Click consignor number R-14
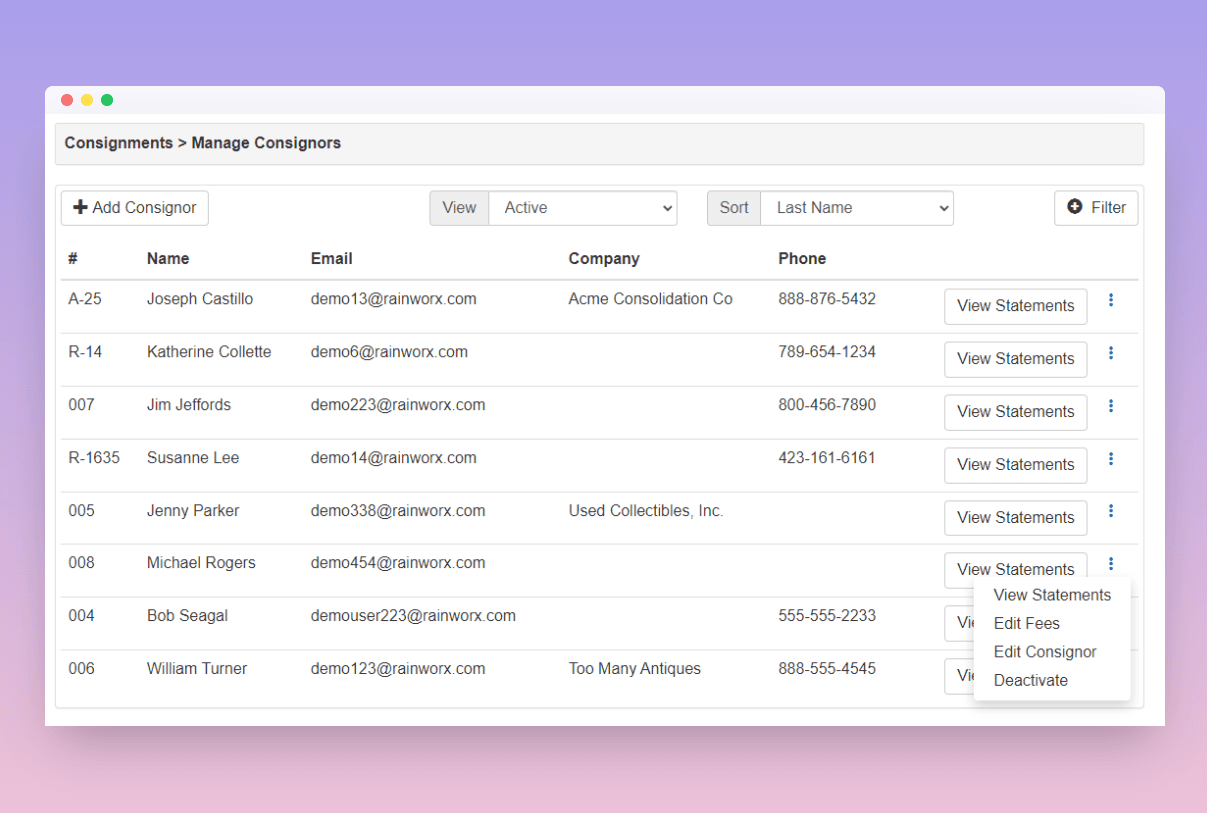The image size is (1207, 813). pos(85,352)
